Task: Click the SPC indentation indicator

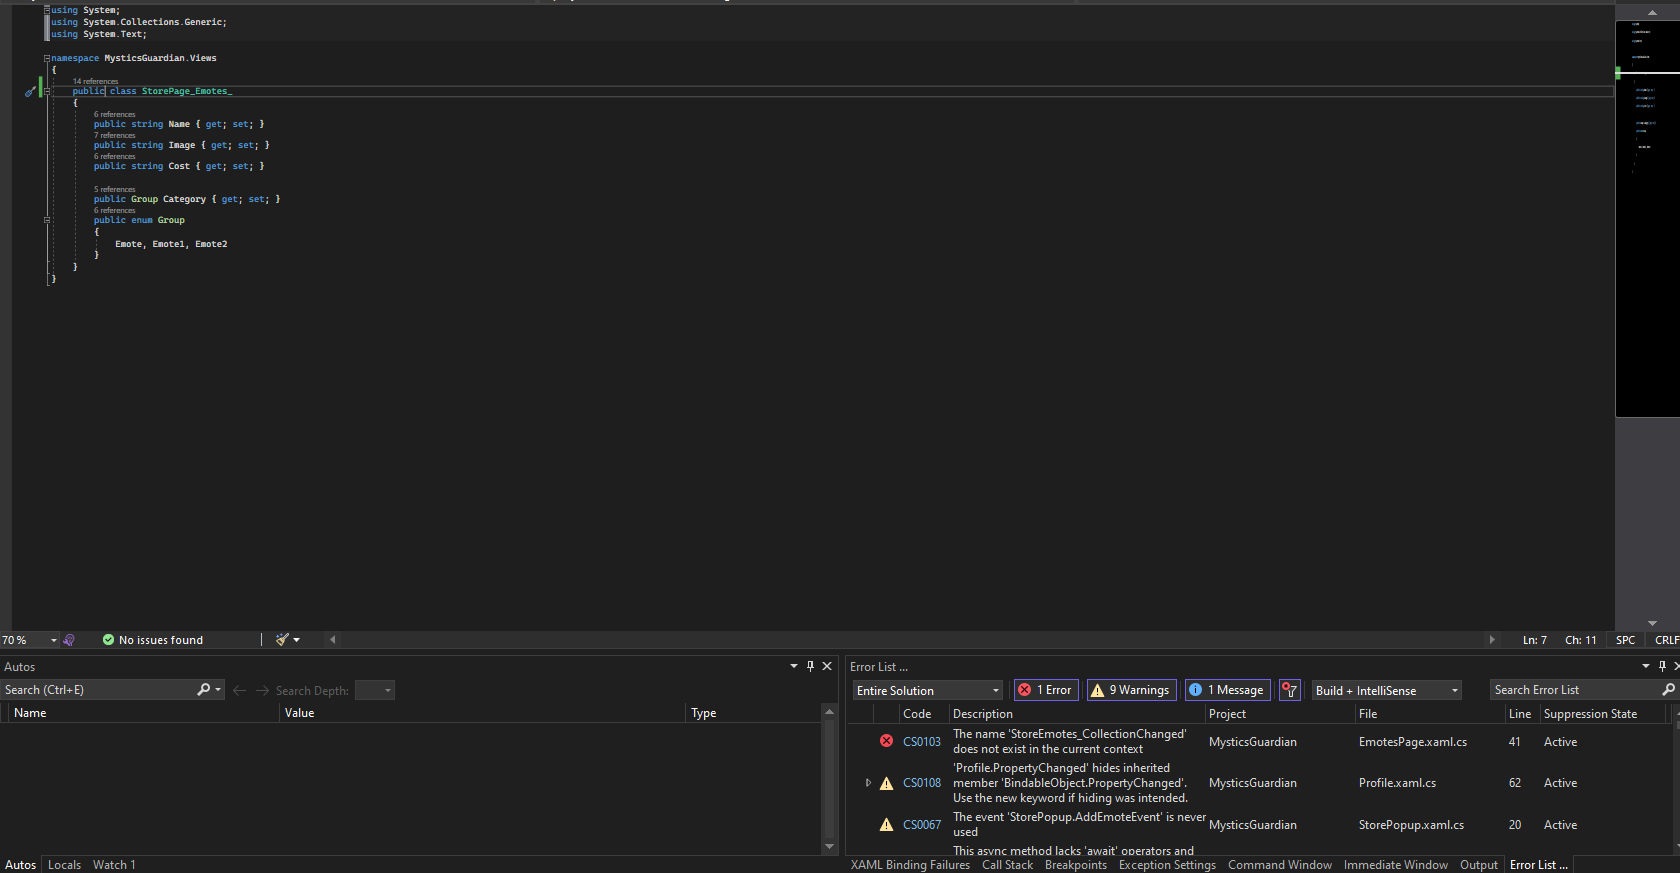Action: click(x=1626, y=640)
